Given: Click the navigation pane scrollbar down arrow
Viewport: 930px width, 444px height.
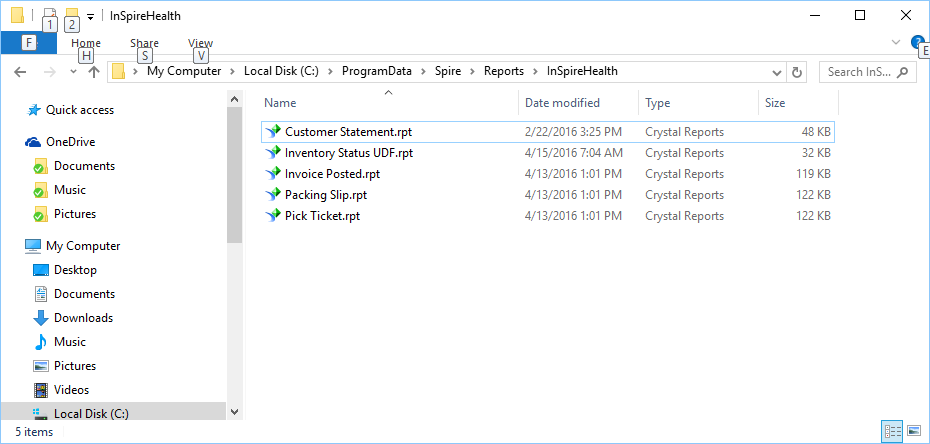Looking at the screenshot, I should 234,411.
